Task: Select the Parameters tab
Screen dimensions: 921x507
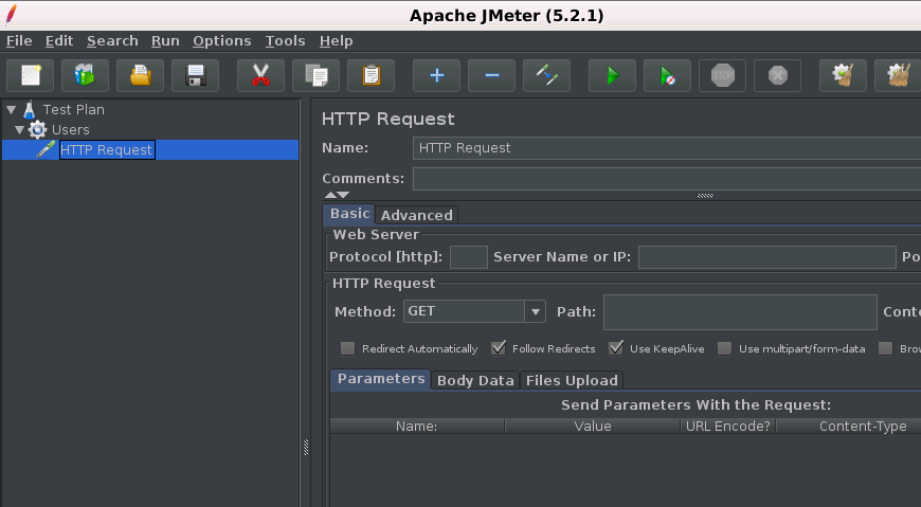Action: pyautogui.click(x=381, y=379)
